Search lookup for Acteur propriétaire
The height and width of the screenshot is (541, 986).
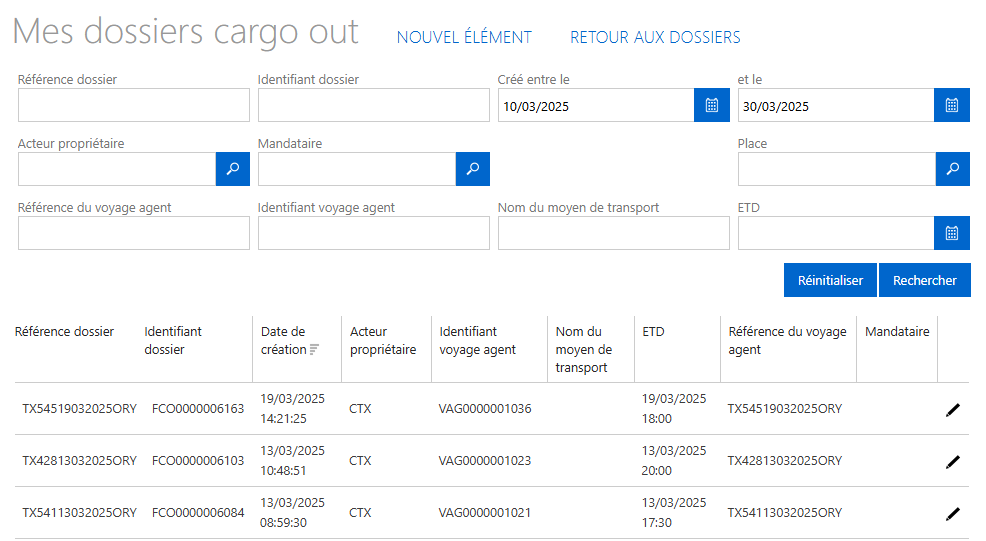pyautogui.click(x=232, y=169)
